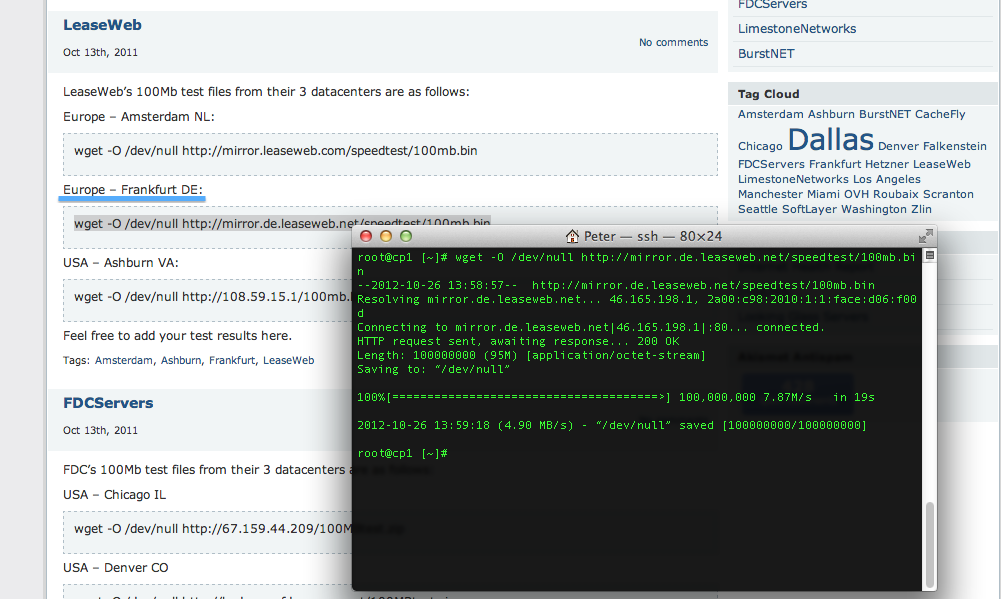Click the Frankfurt tag under LeaseWeb post
Image resolution: width=1001 pixels, height=599 pixels.
(232, 360)
